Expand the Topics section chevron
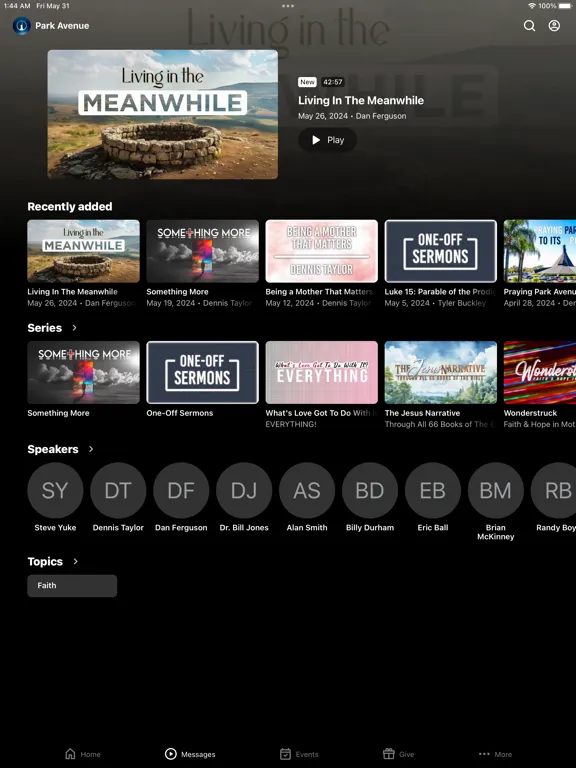This screenshot has height=768, width=576. [x=75, y=561]
